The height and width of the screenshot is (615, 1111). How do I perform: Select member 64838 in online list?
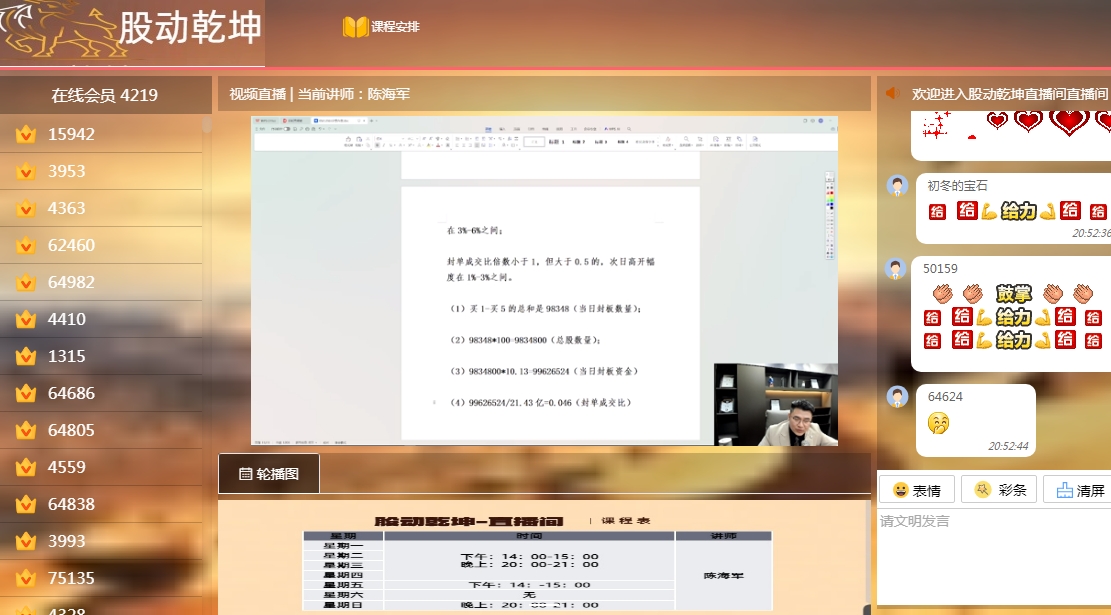(101, 504)
